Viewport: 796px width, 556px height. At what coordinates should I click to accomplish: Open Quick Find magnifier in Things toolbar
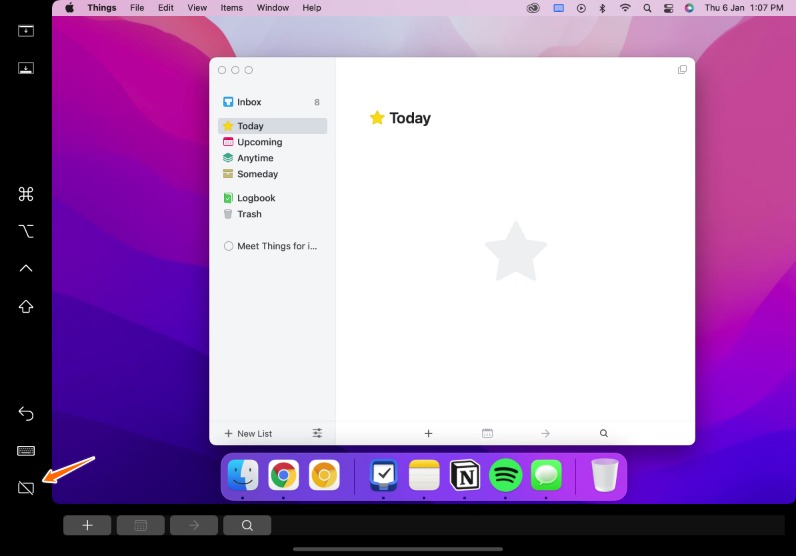pos(604,433)
